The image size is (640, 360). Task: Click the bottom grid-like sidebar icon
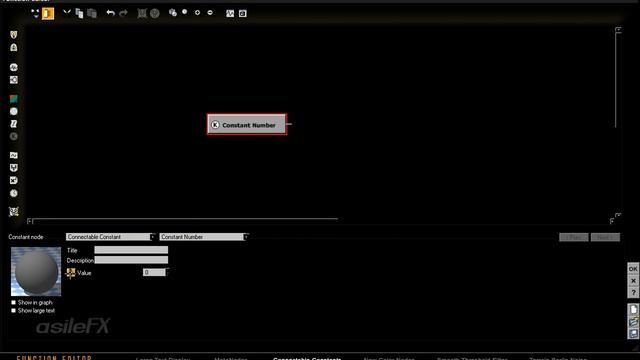click(x=13, y=211)
